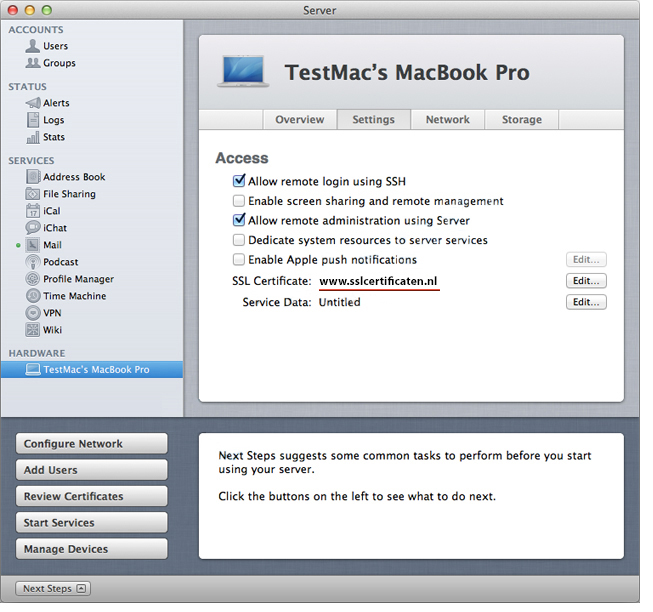Select the Alerts megaphone icon

point(34,103)
